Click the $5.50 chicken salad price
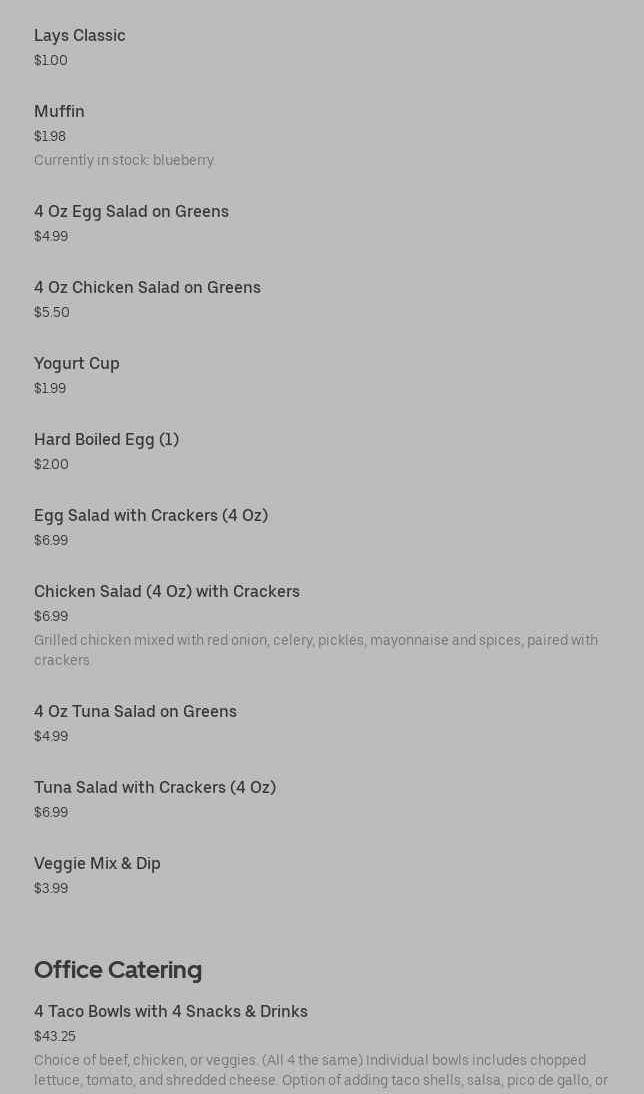Viewport: 644px width, 1094px height. 52,312
